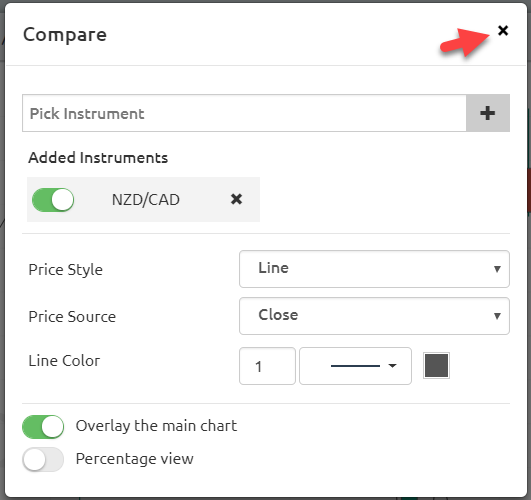Click the Price Source dropdown arrow
531x500 pixels.
pos(497,316)
